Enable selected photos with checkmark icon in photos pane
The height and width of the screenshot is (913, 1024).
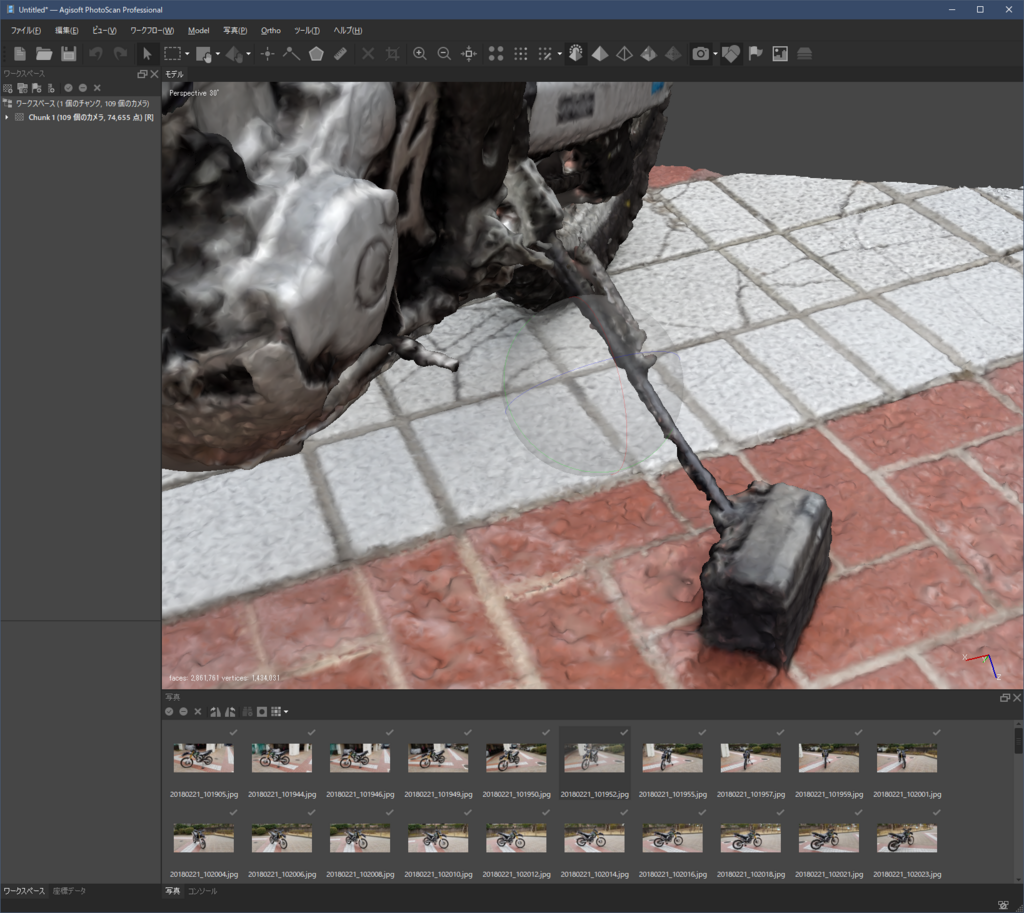pos(169,712)
